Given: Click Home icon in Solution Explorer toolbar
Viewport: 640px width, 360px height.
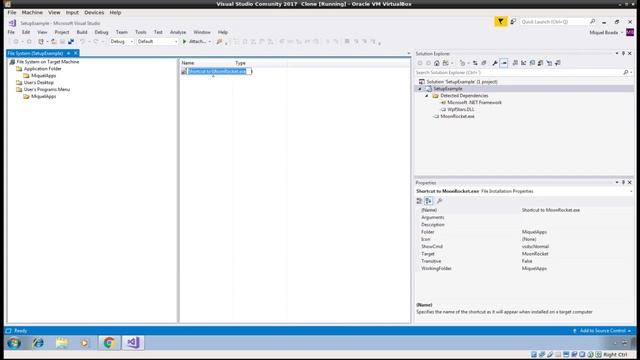Looking at the screenshot, I should (437, 63).
